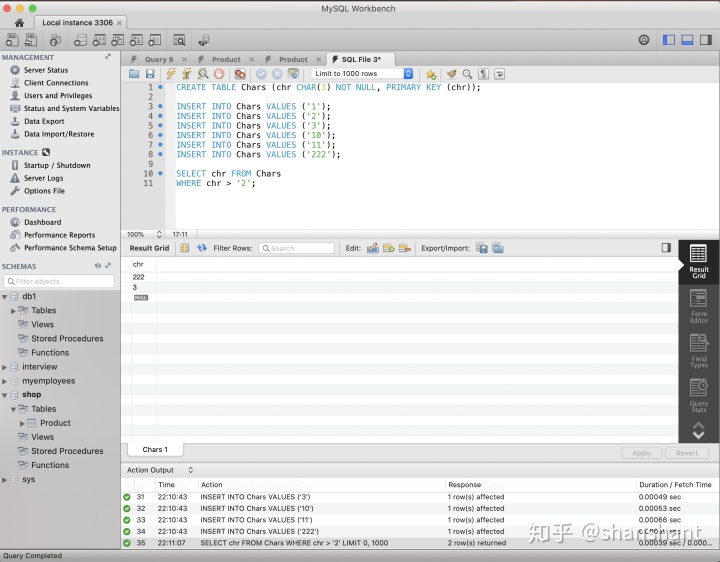
Task: Change editor zoom 100% stepper
Action: (159, 234)
